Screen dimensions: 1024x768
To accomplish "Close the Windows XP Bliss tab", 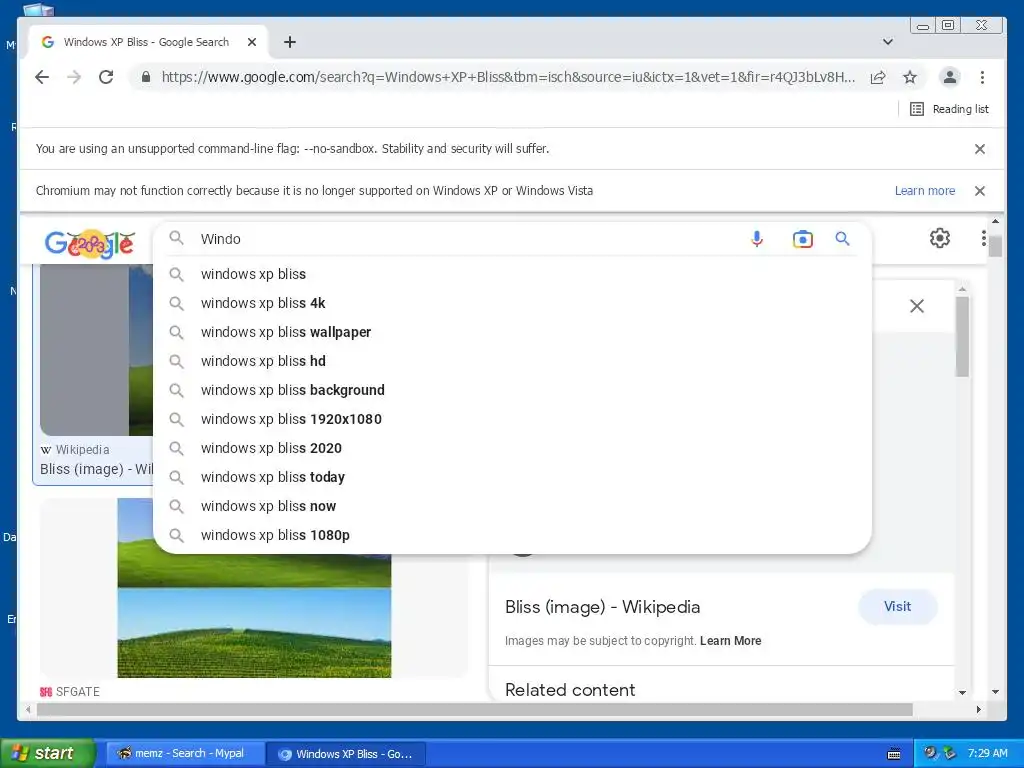I will 252,42.
